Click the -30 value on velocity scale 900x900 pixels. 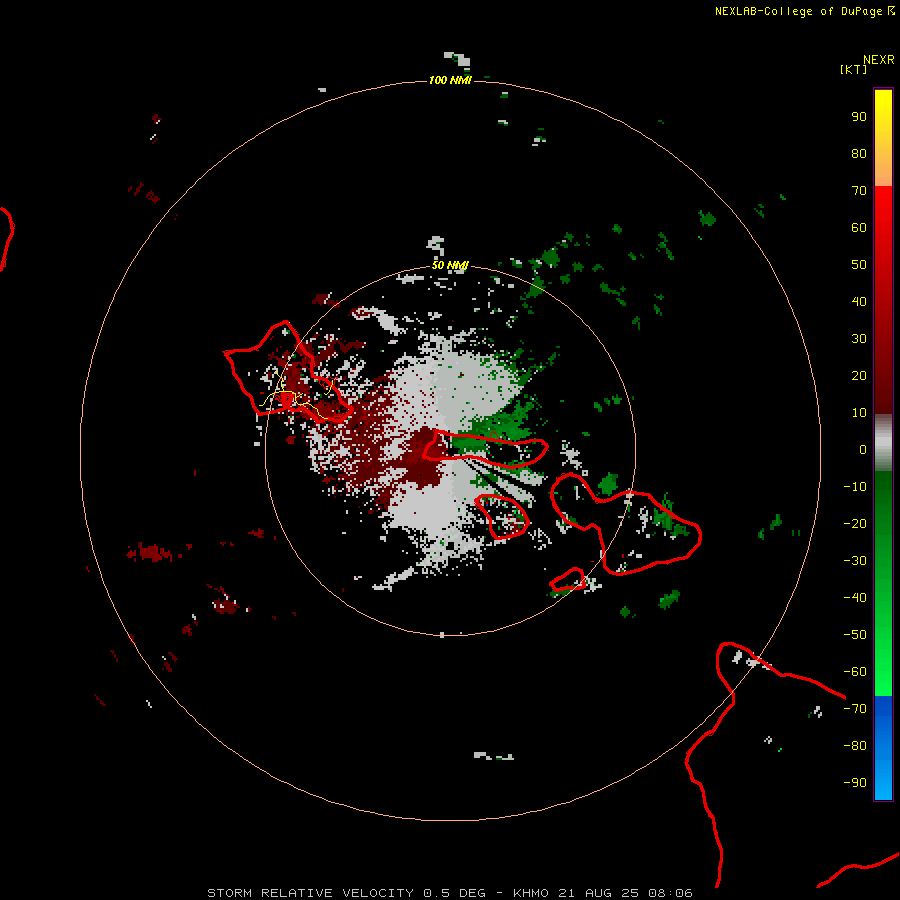pyautogui.click(x=855, y=560)
